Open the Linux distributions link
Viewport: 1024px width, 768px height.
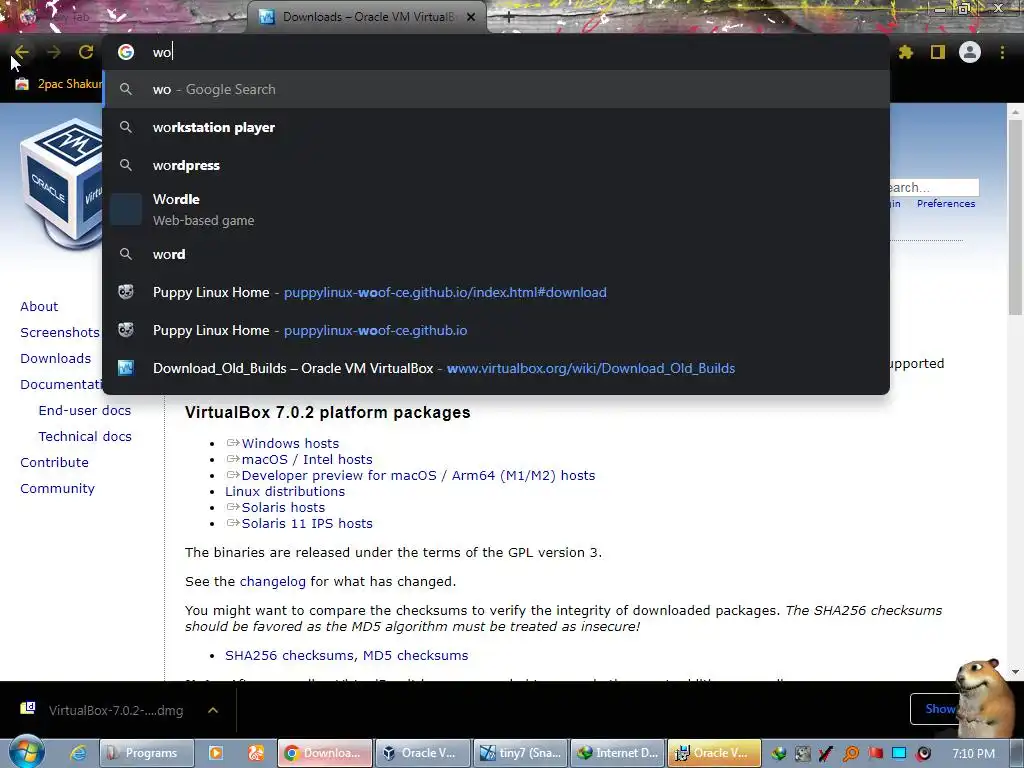point(285,491)
